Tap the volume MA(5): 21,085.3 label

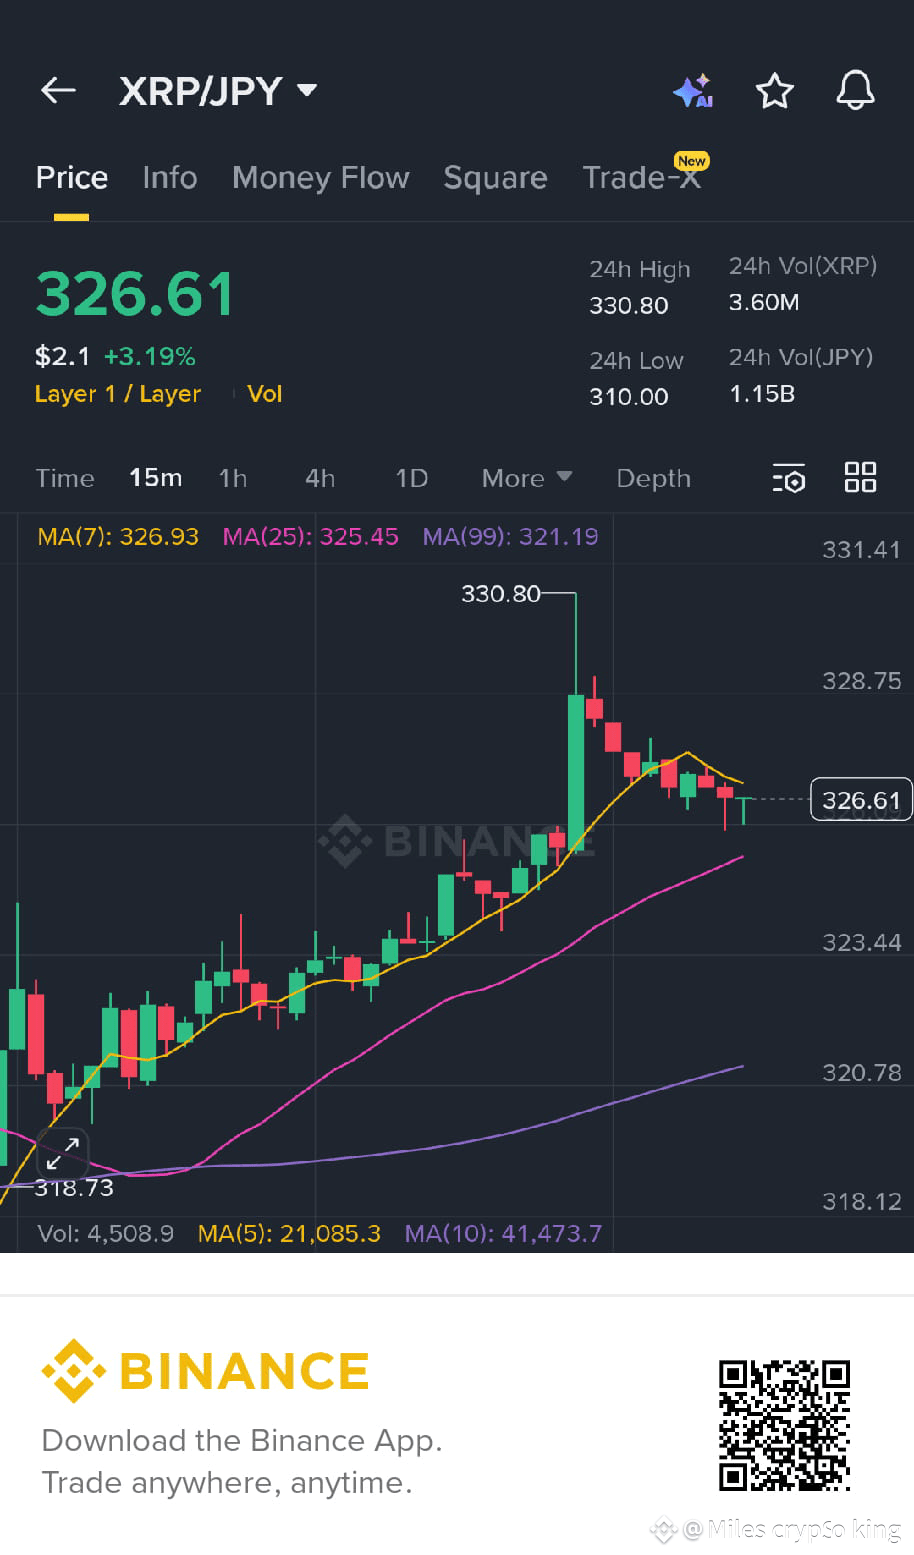(x=289, y=1234)
